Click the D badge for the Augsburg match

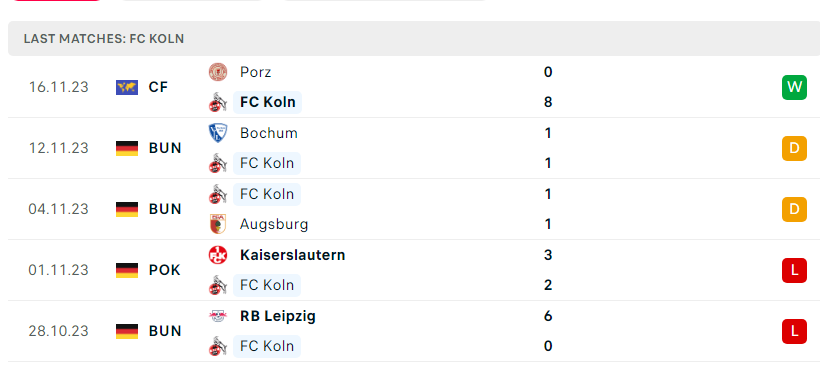pyautogui.click(x=794, y=209)
